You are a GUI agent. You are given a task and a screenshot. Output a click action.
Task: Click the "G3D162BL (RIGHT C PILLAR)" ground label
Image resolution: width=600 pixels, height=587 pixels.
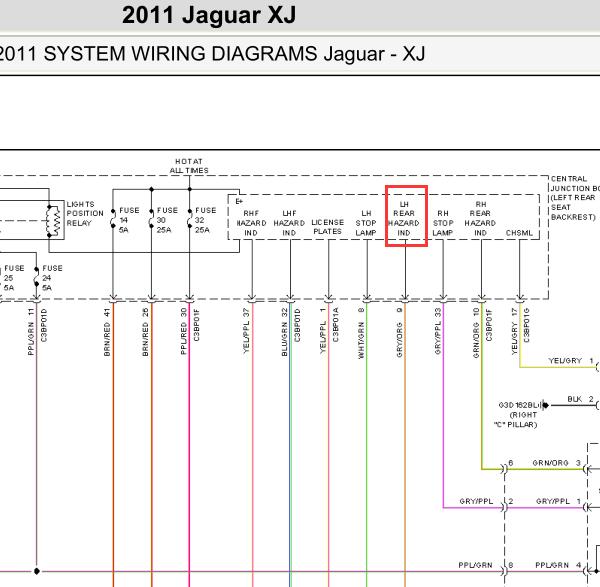518,415
